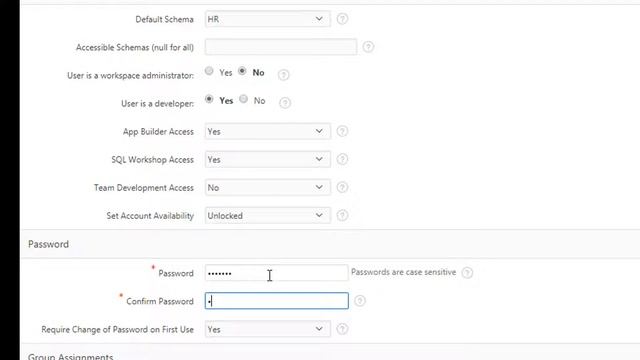
Task: Click the Password input field
Action: click(276, 273)
